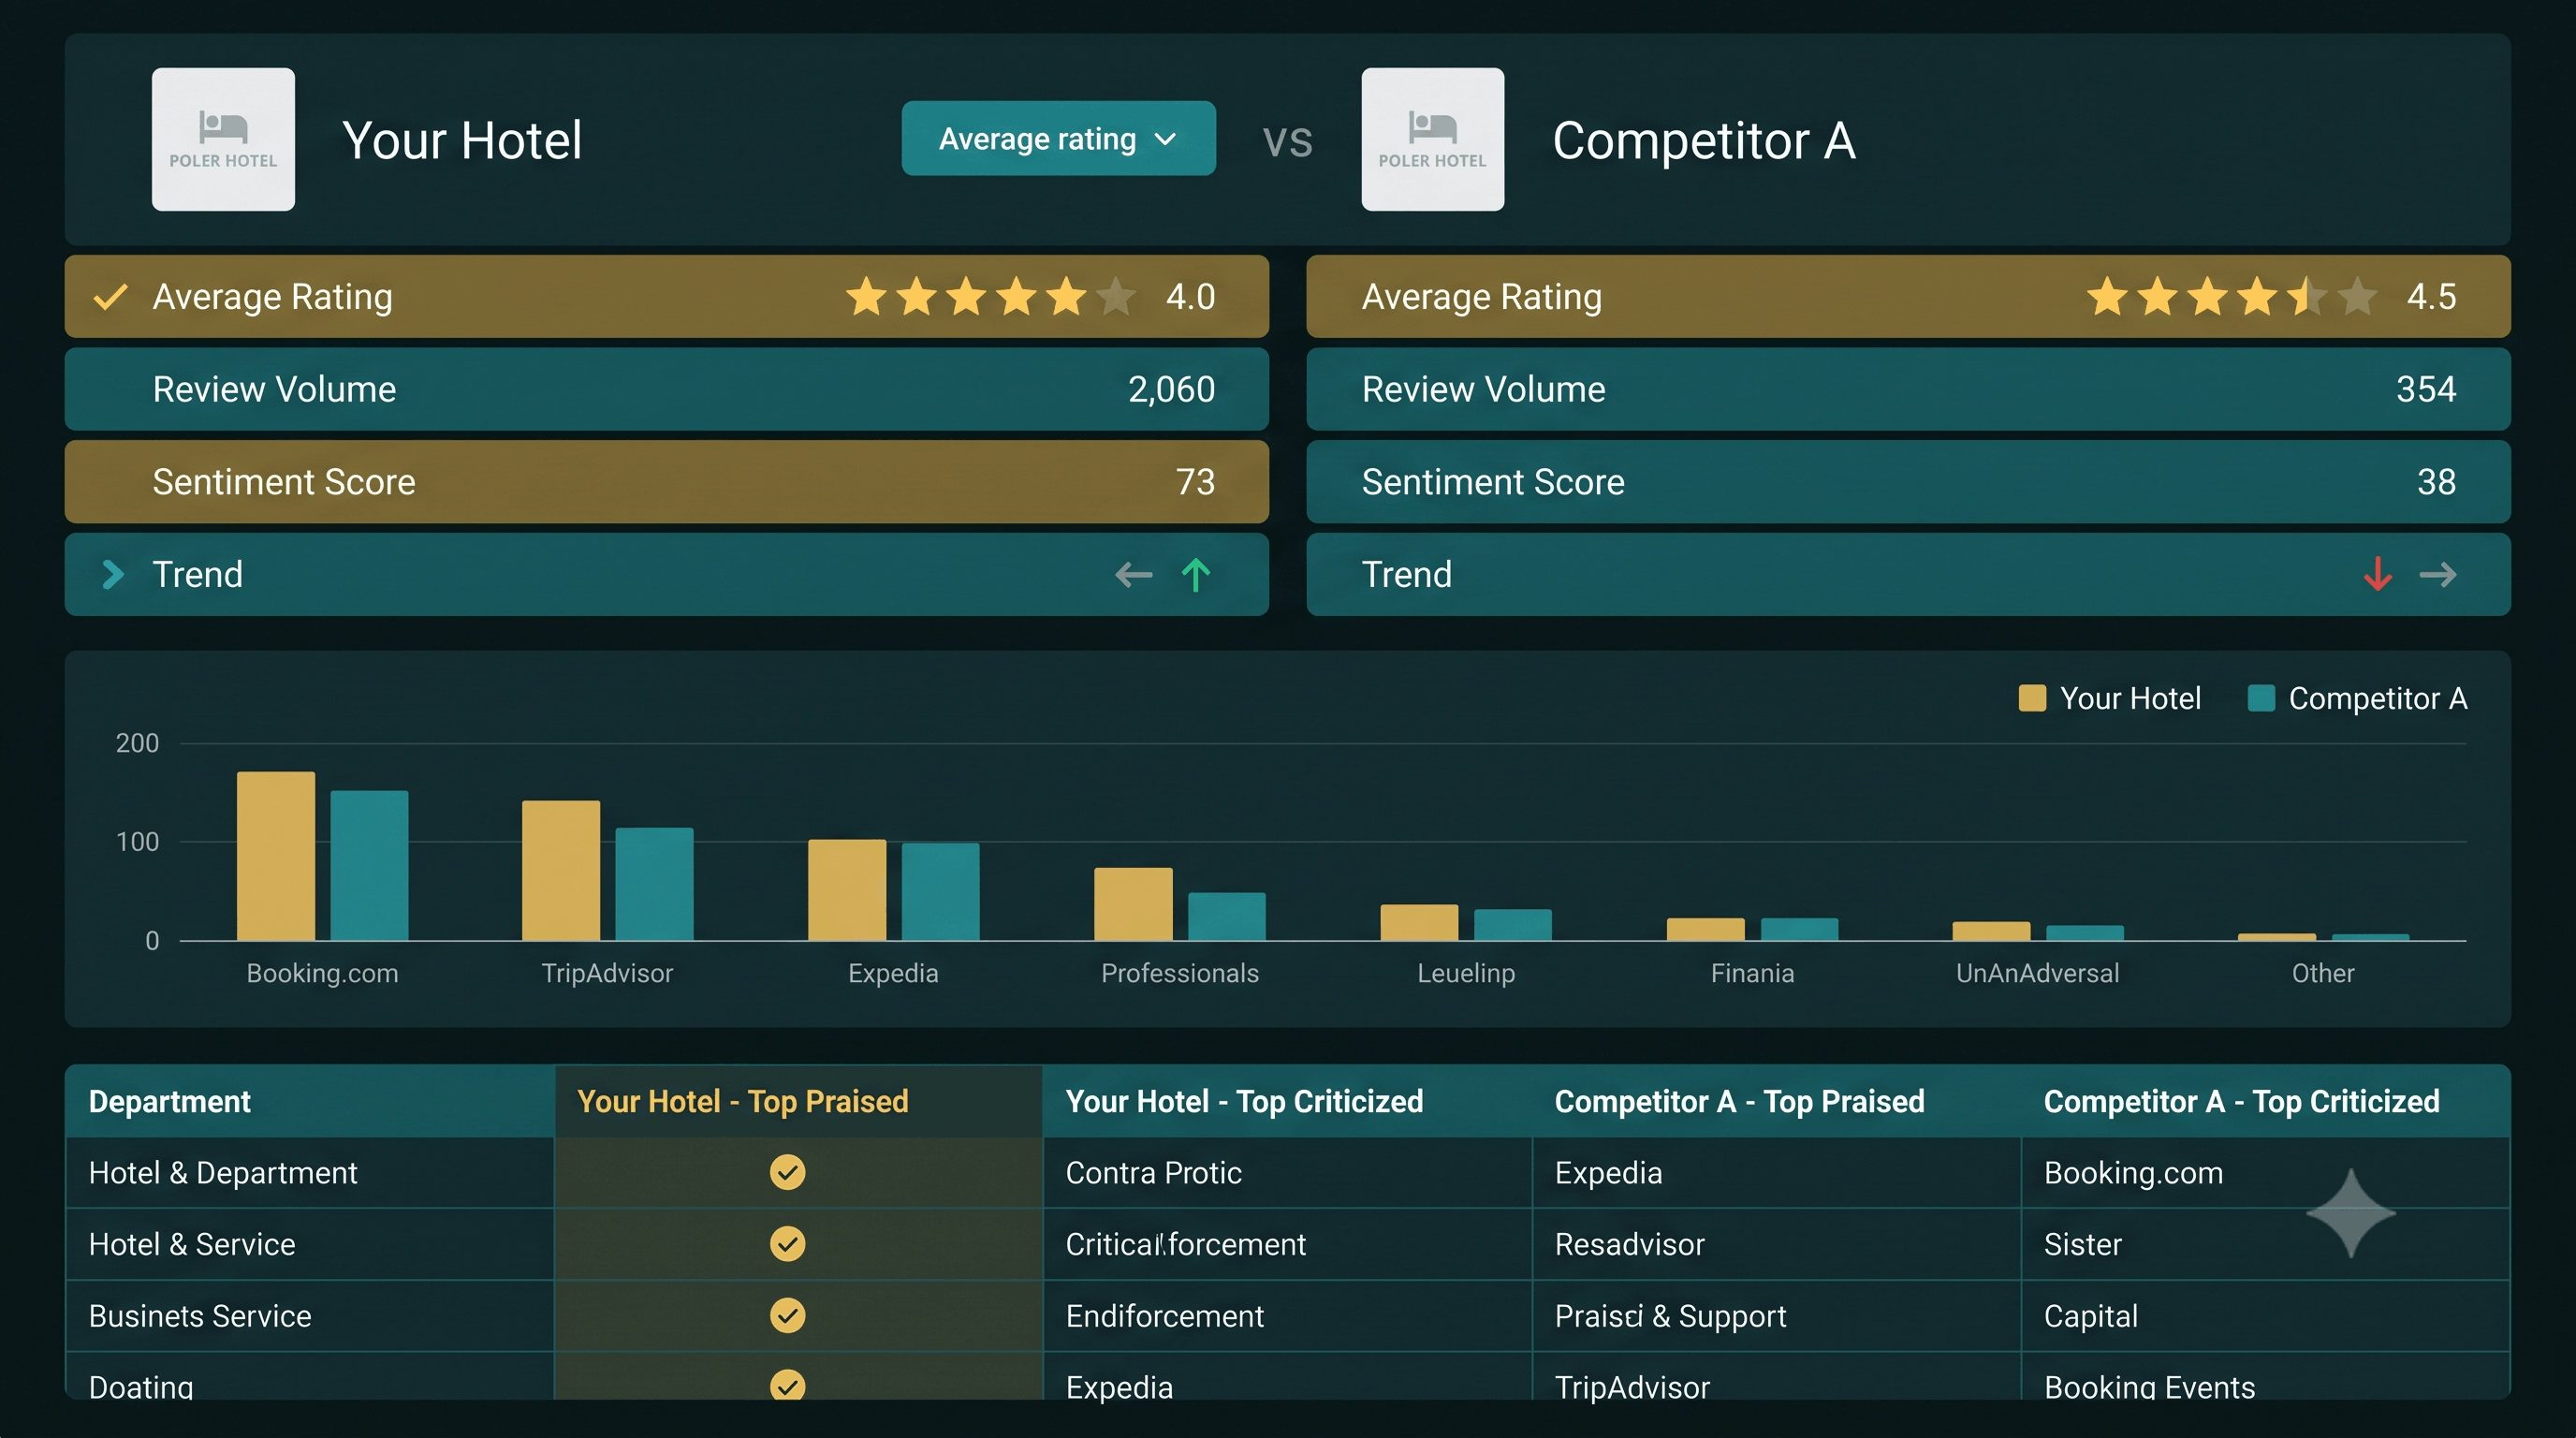Select the Competitor A - Top Praised column header

(1739, 1101)
